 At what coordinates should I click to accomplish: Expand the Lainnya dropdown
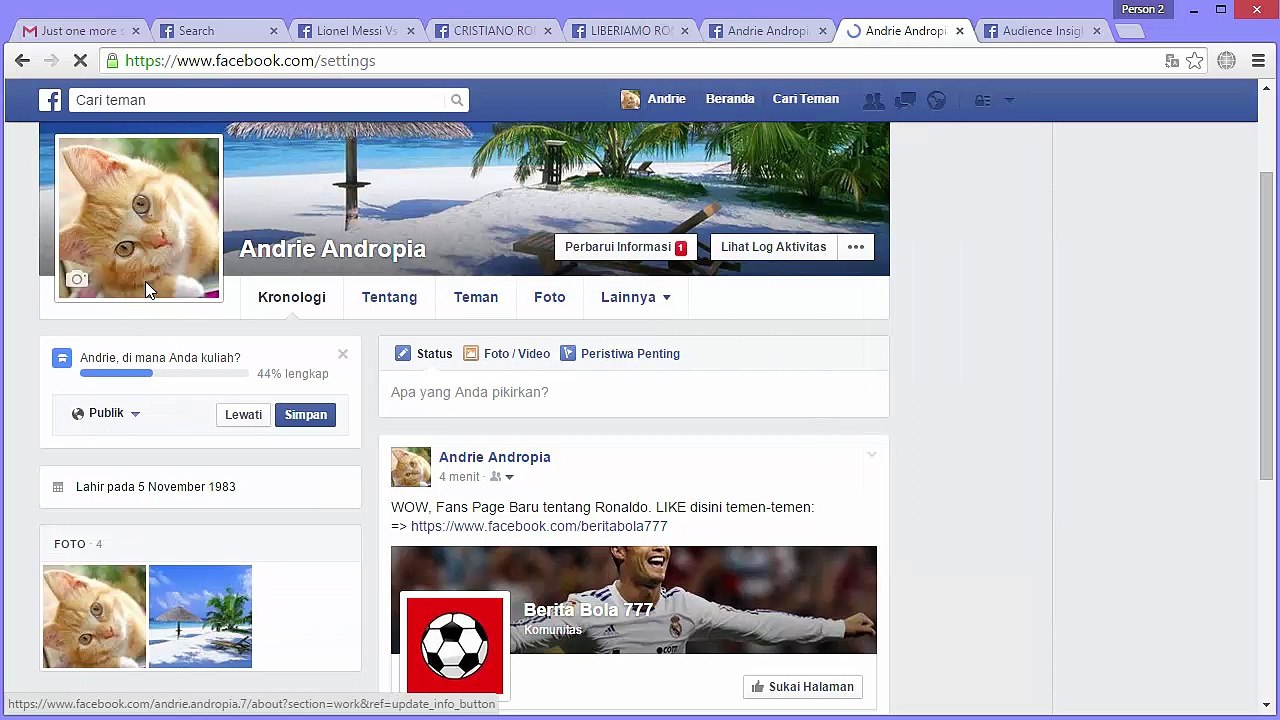[x=636, y=297]
